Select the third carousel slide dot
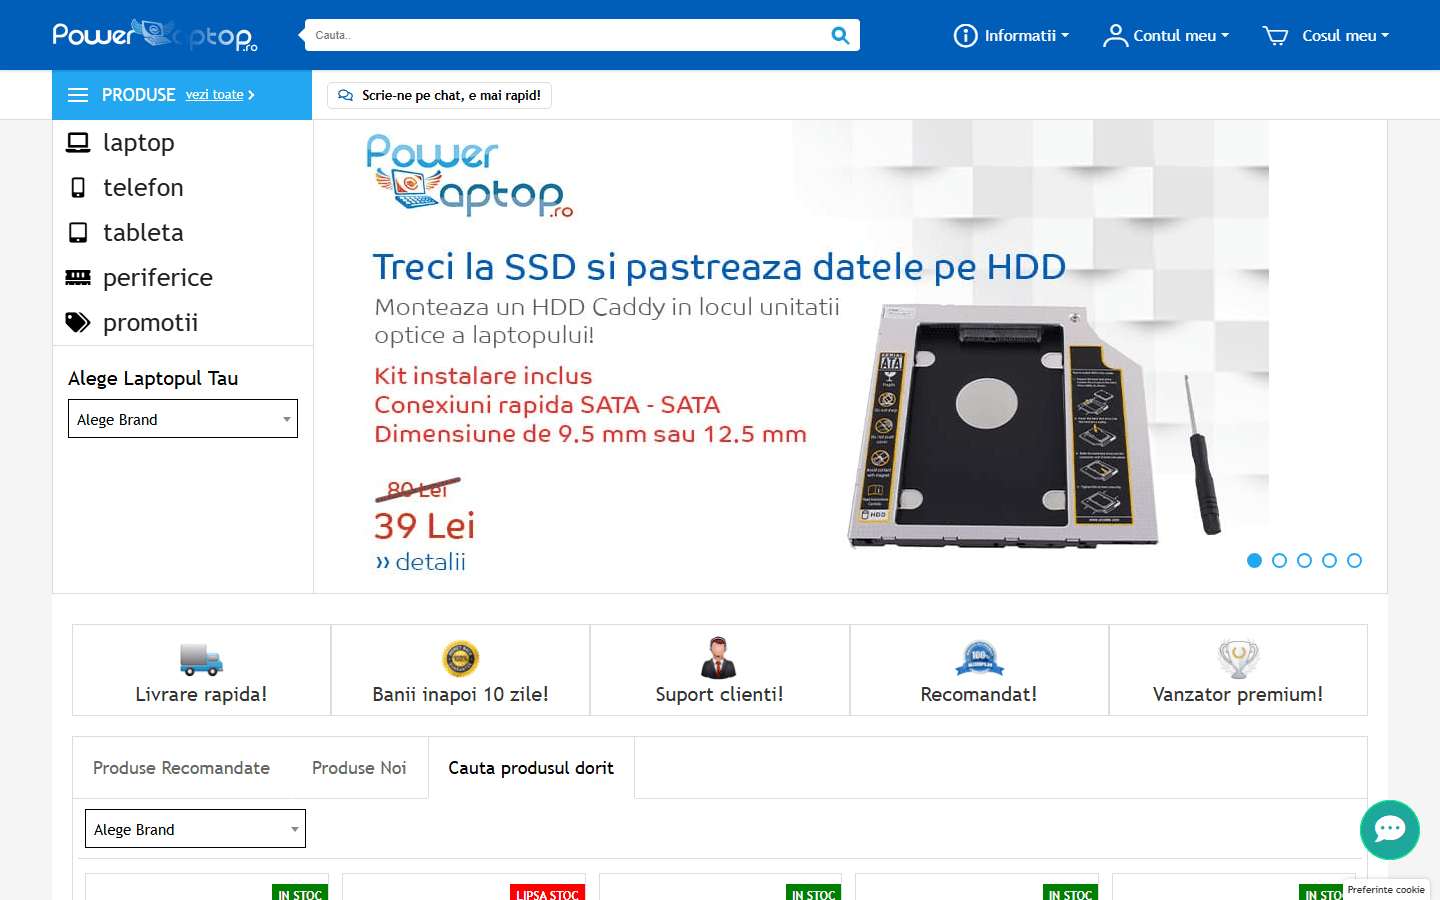Screen dimensions: 1440x900 pos(1304,561)
